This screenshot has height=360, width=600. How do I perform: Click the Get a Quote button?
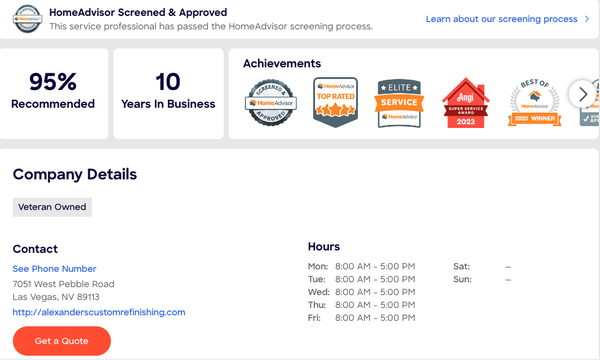tap(62, 341)
